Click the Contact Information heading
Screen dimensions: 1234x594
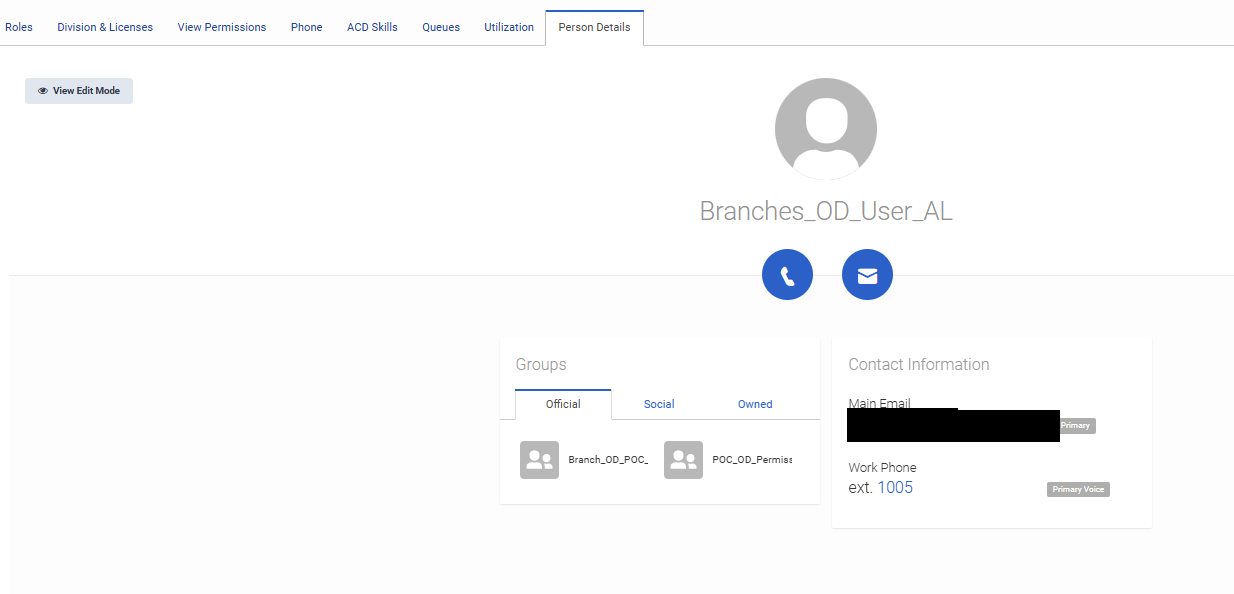pos(919,365)
